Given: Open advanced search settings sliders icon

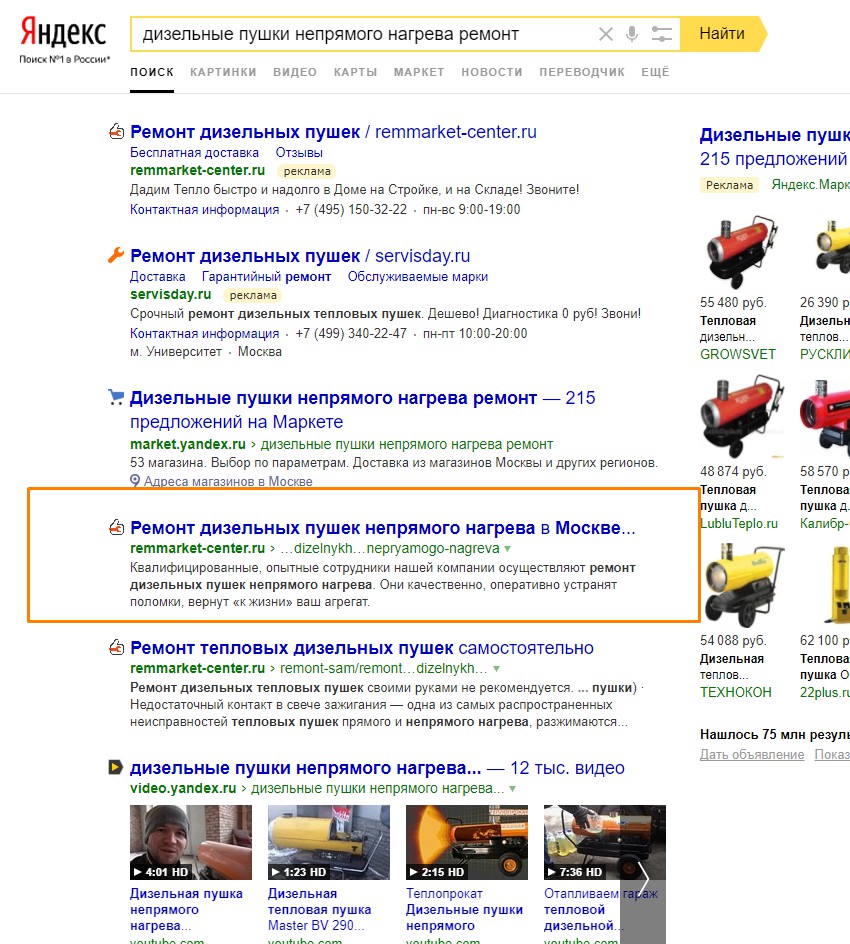Looking at the screenshot, I should coord(662,34).
